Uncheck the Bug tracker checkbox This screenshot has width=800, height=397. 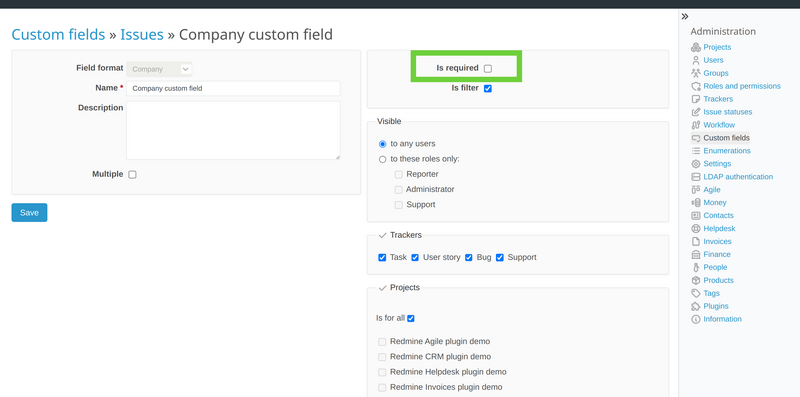[469, 258]
